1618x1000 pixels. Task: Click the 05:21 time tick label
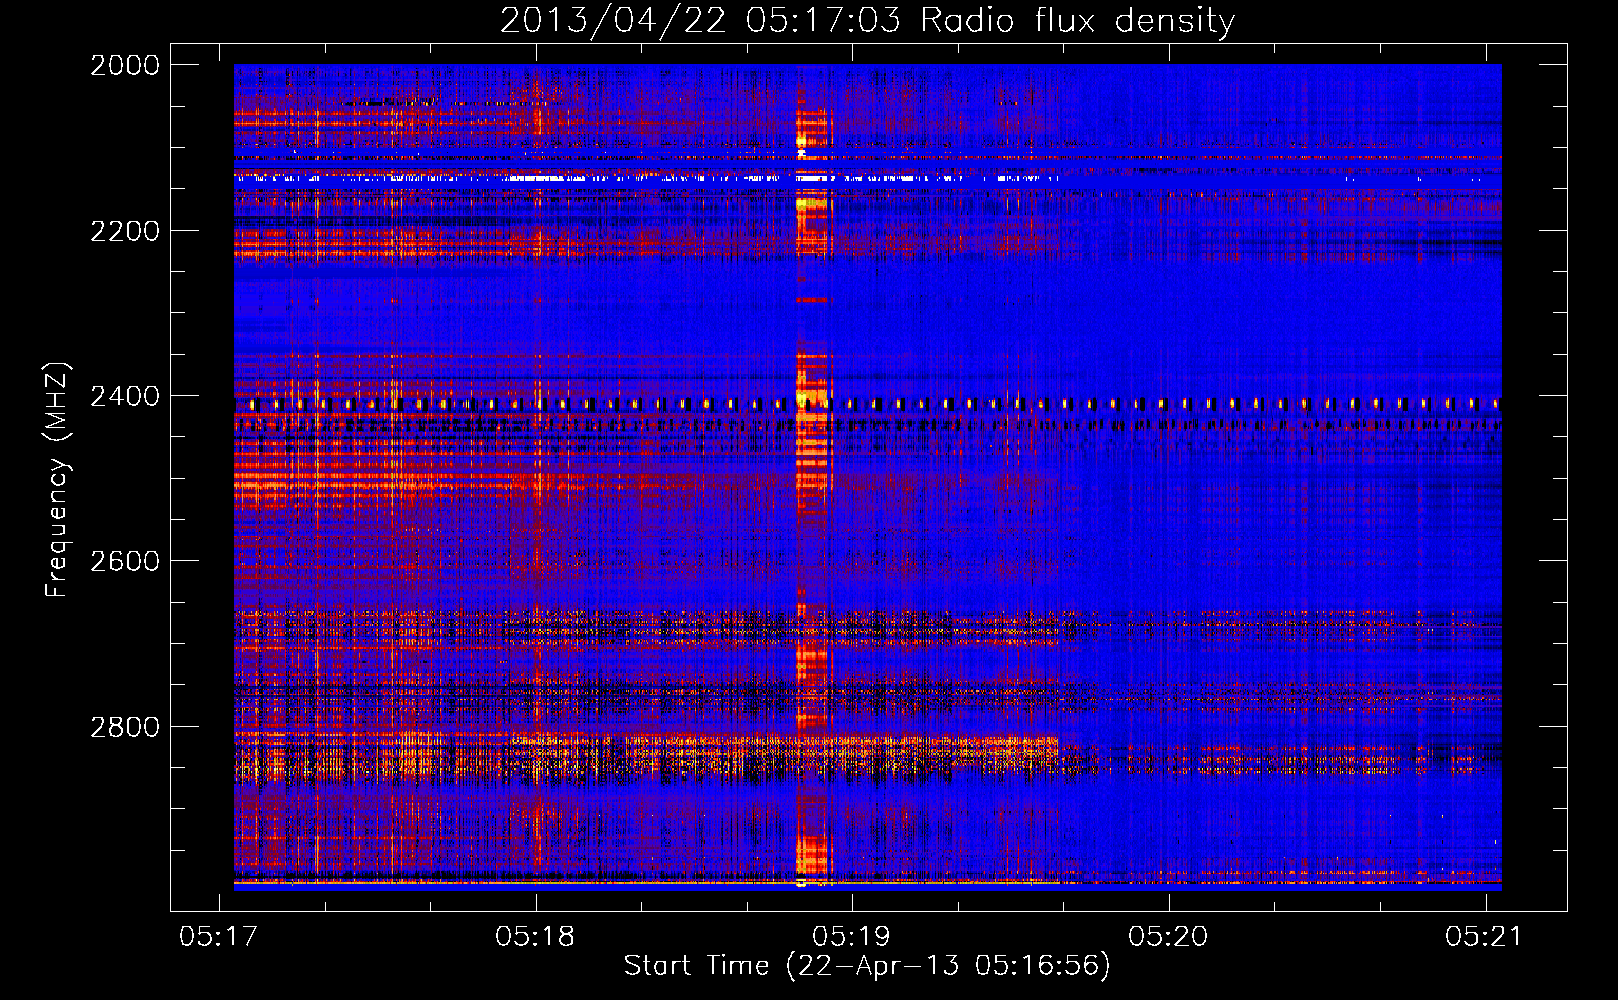pos(1484,936)
